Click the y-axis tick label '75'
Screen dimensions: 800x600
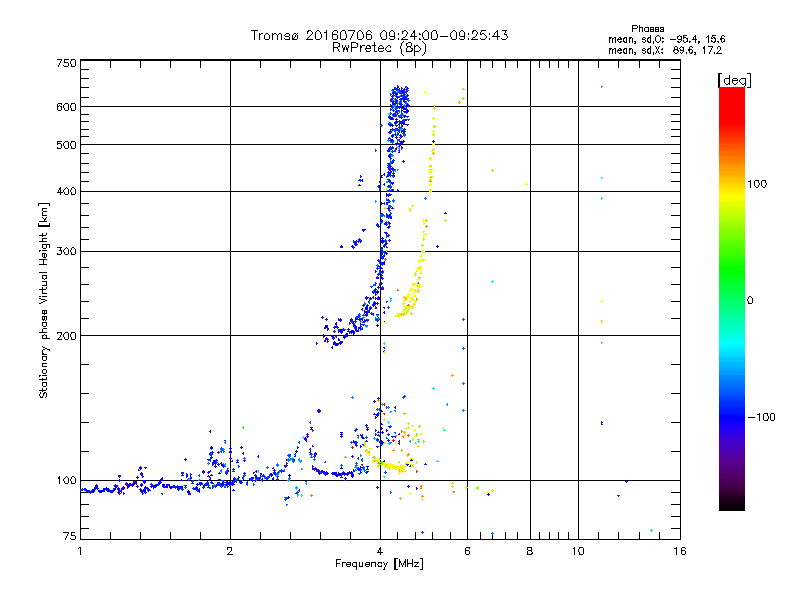(x=70, y=536)
